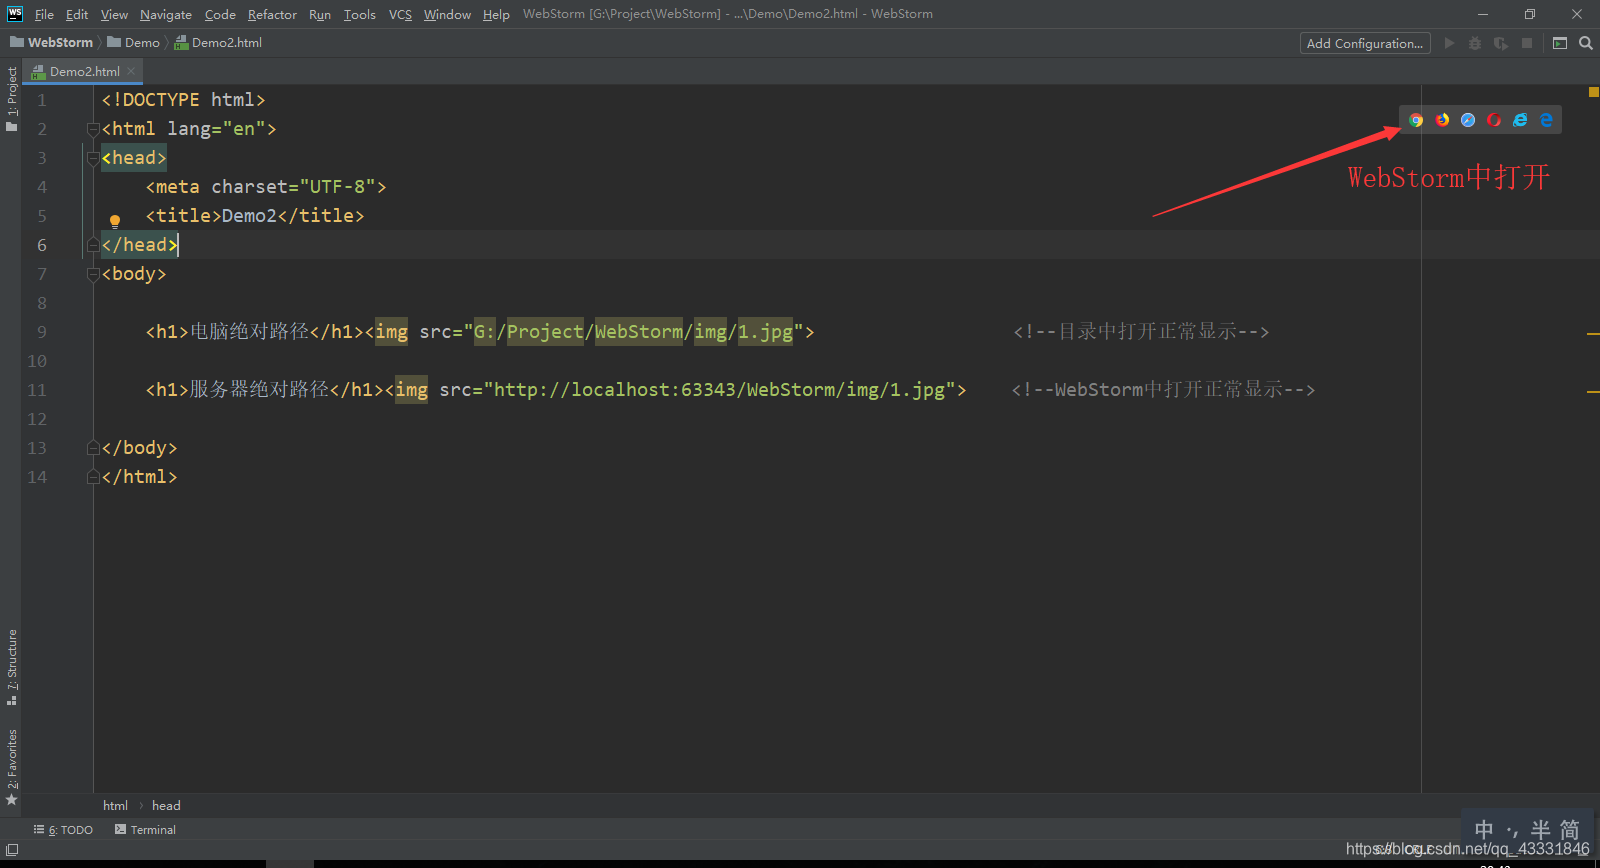Click yellow inspection status indicator
This screenshot has height=868, width=1600.
1593,92
